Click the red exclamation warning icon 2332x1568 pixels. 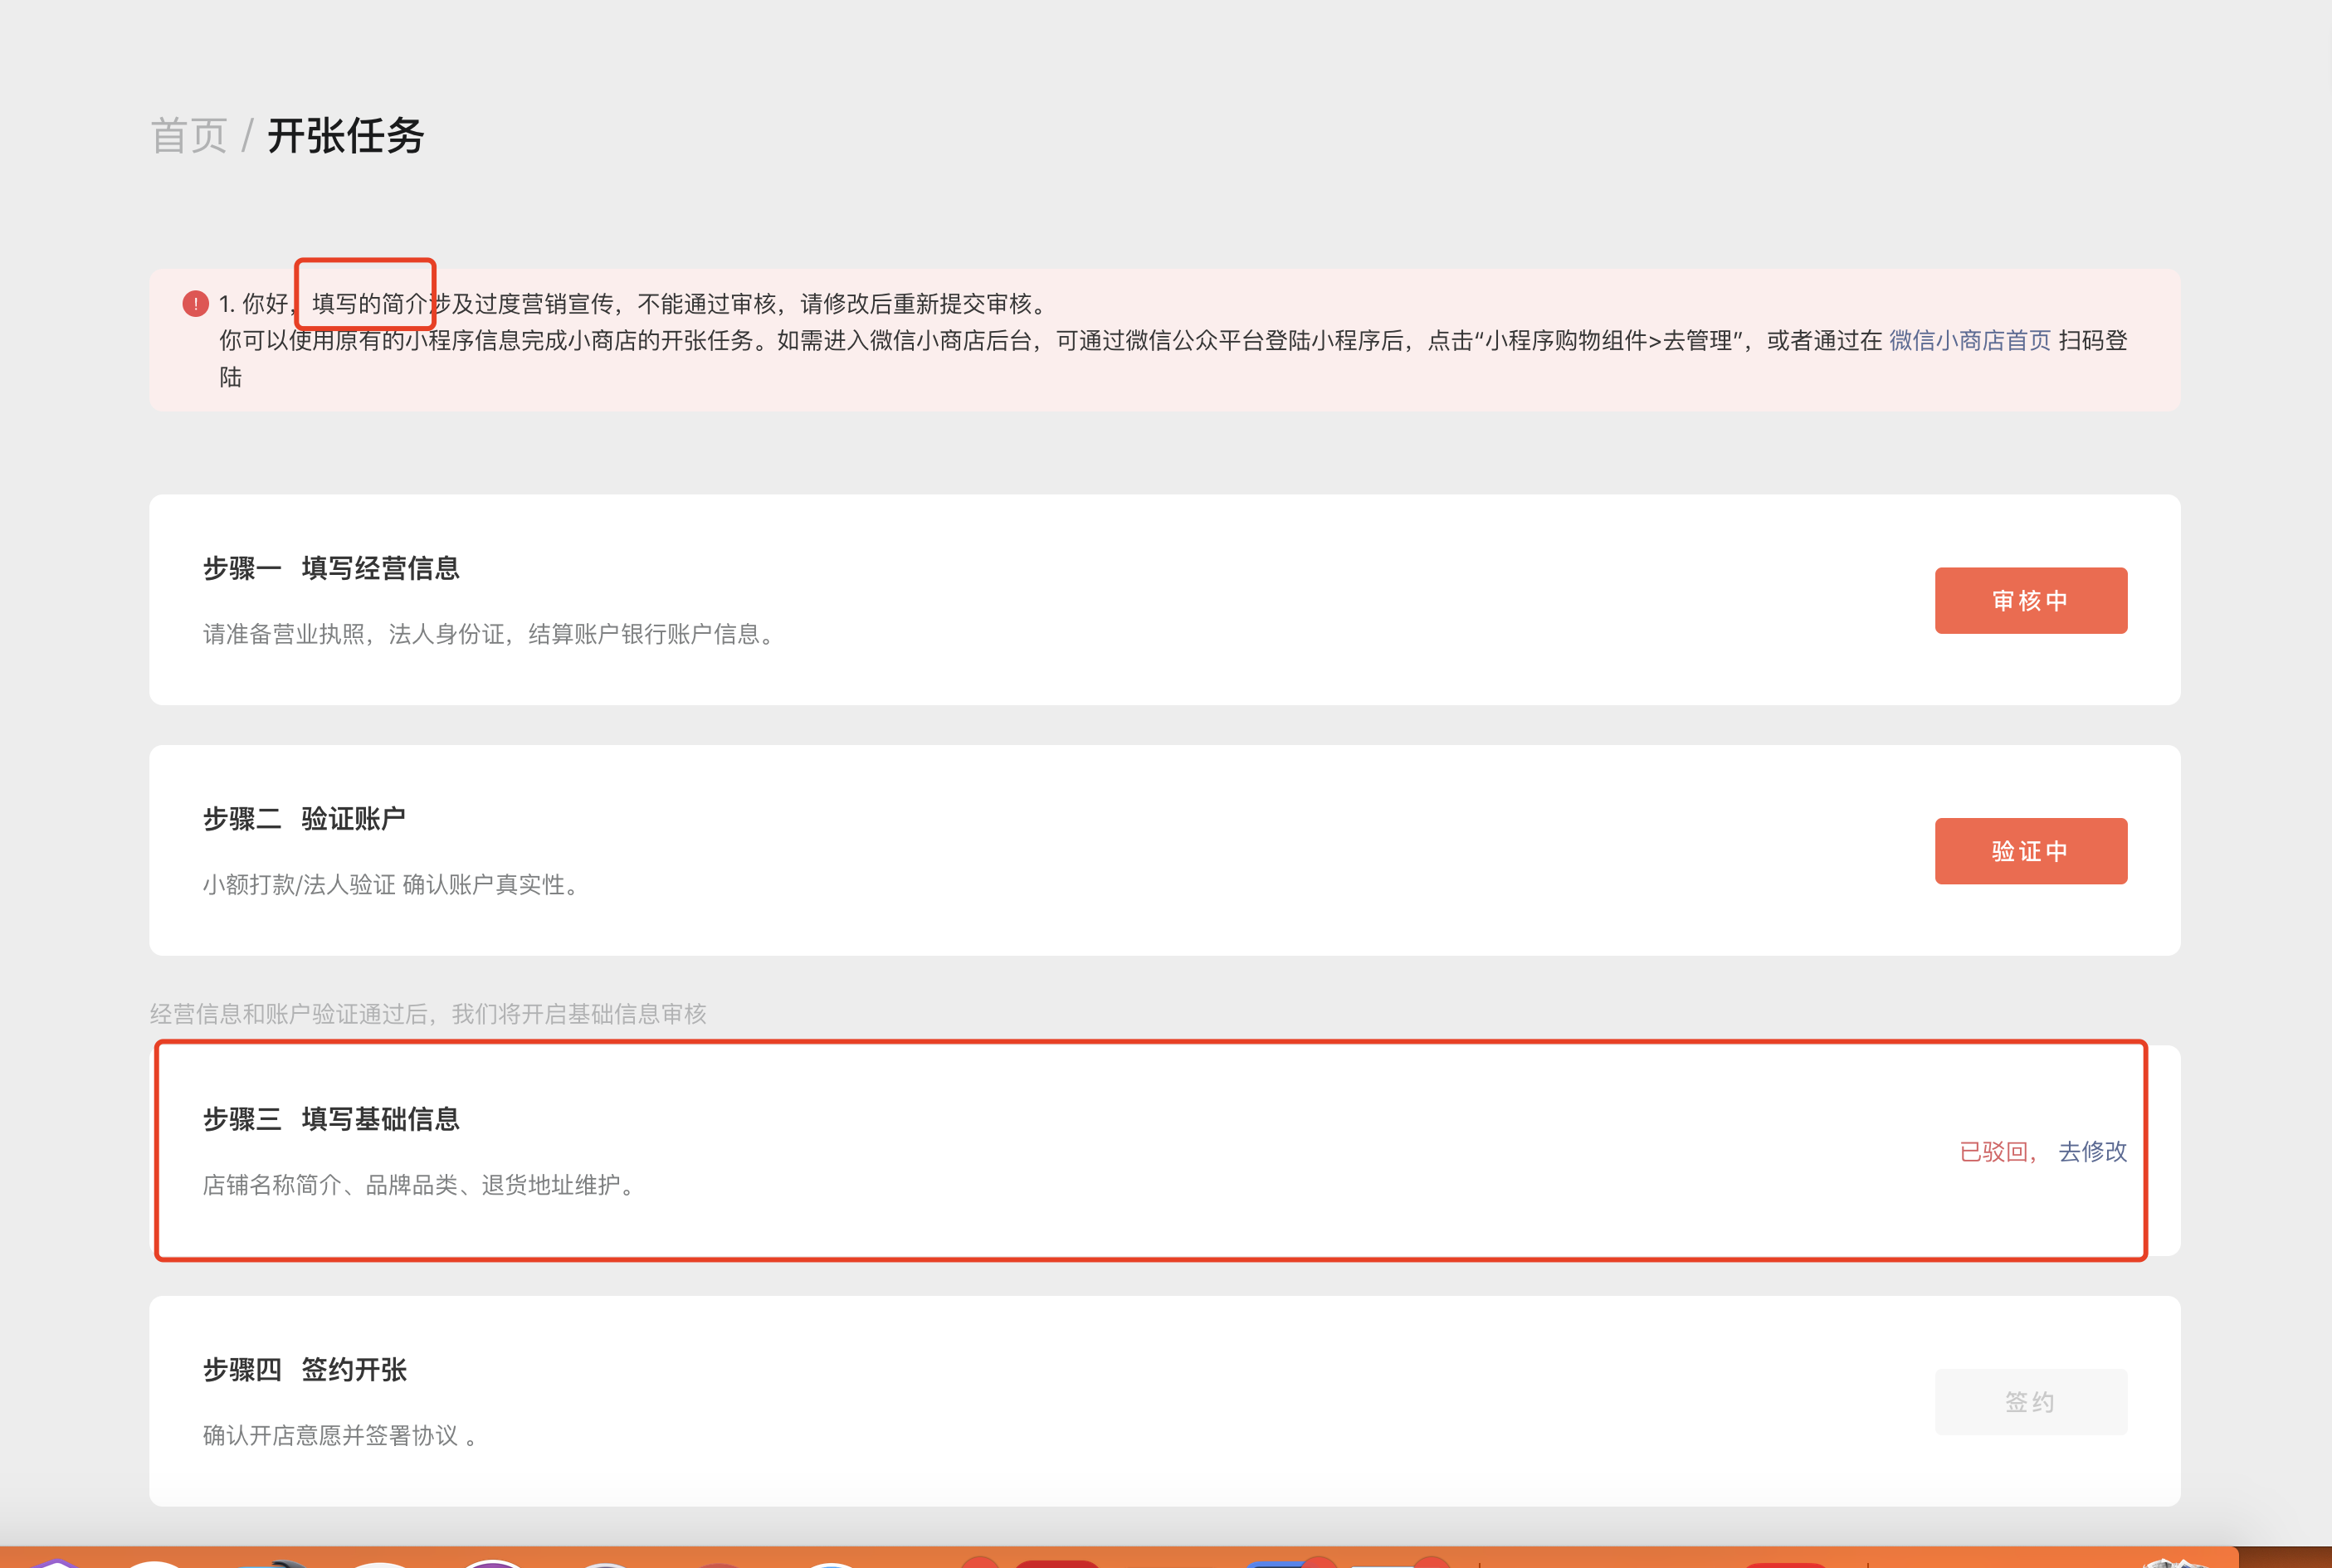coord(195,303)
